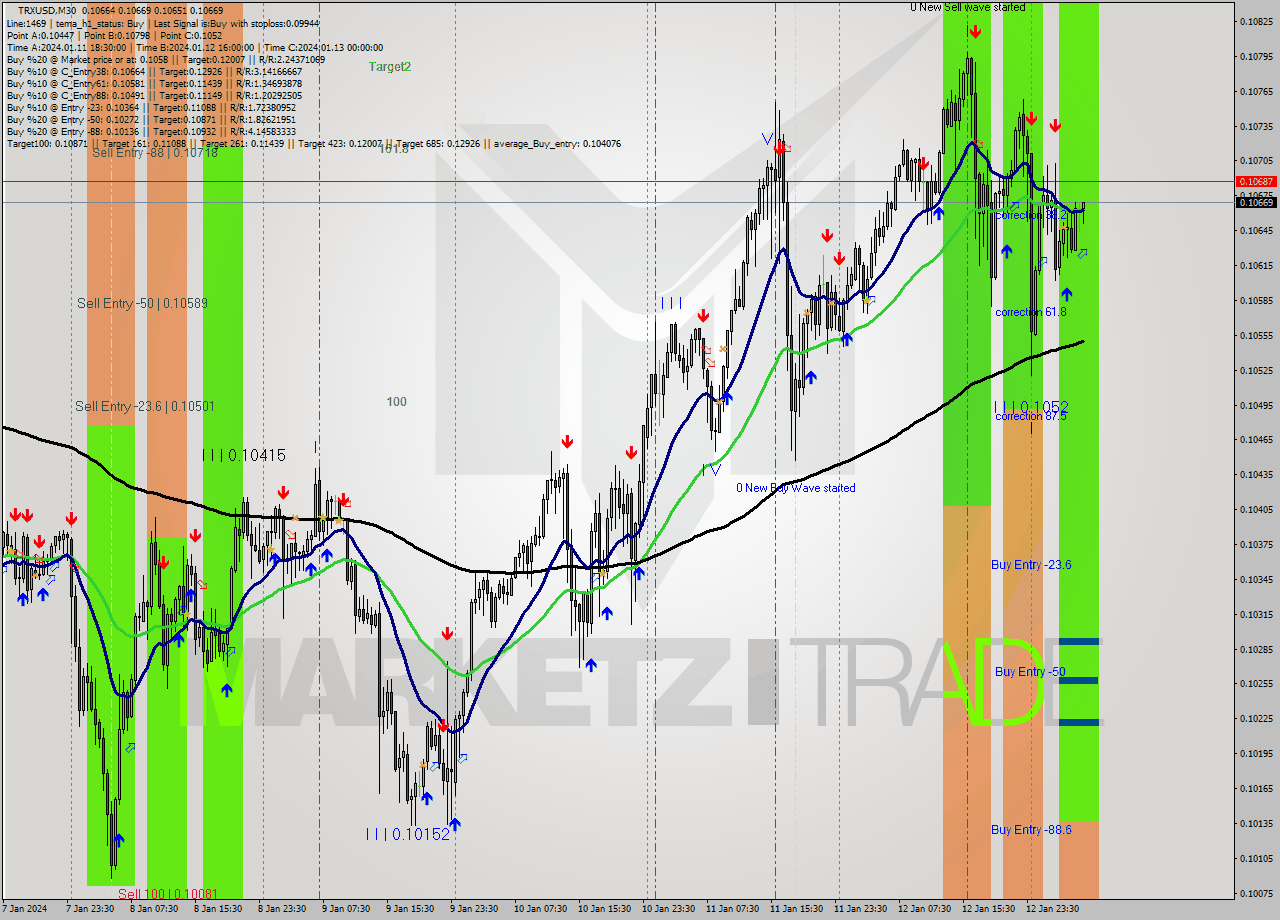1280x920 pixels.
Task: Click the 'Buy %10 @ C_Entry38: 0.10664' line
Action: click(154, 71)
